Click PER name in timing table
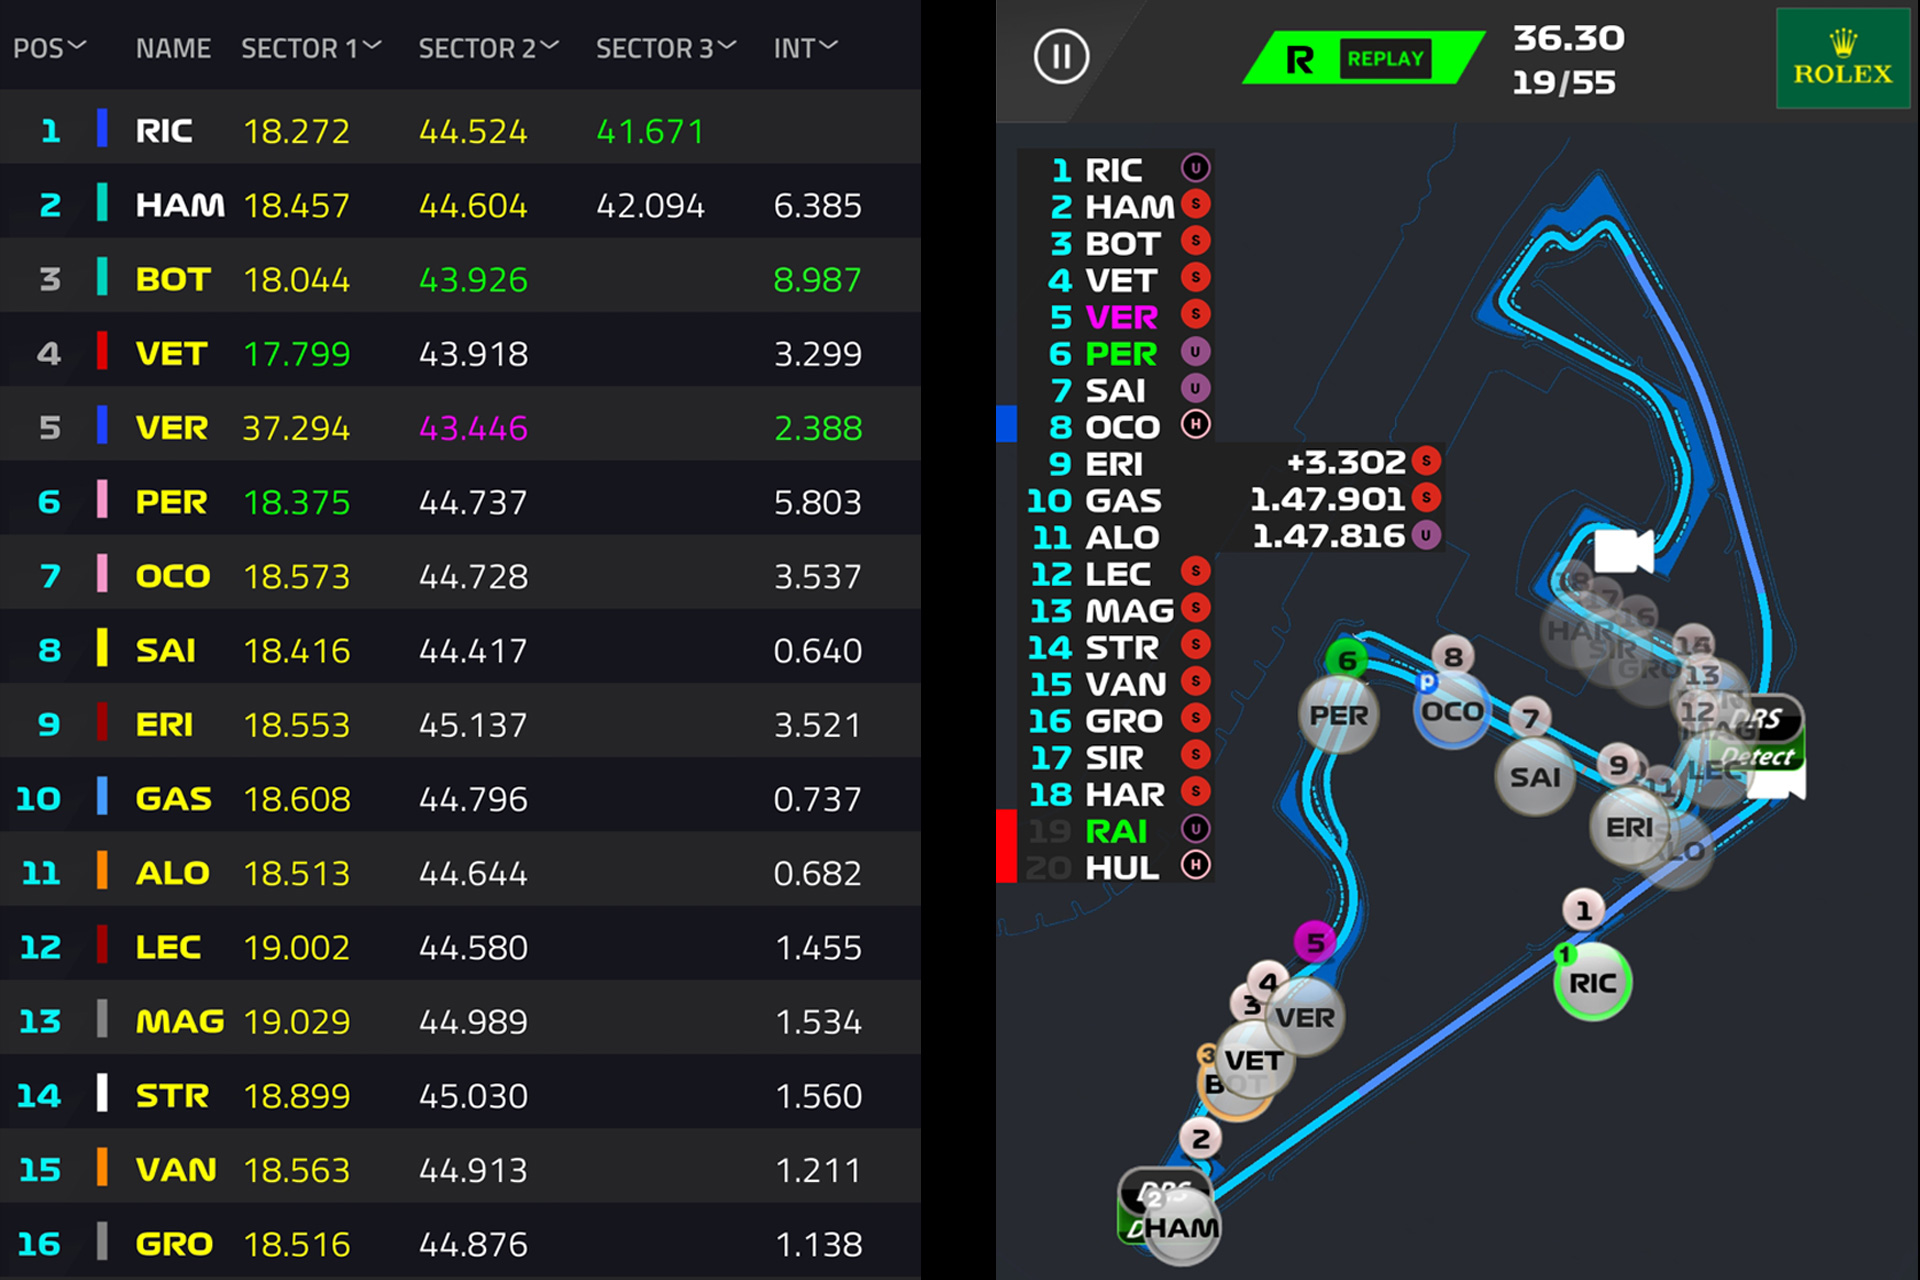The width and height of the screenshot is (1920, 1280). pos(171,502)
